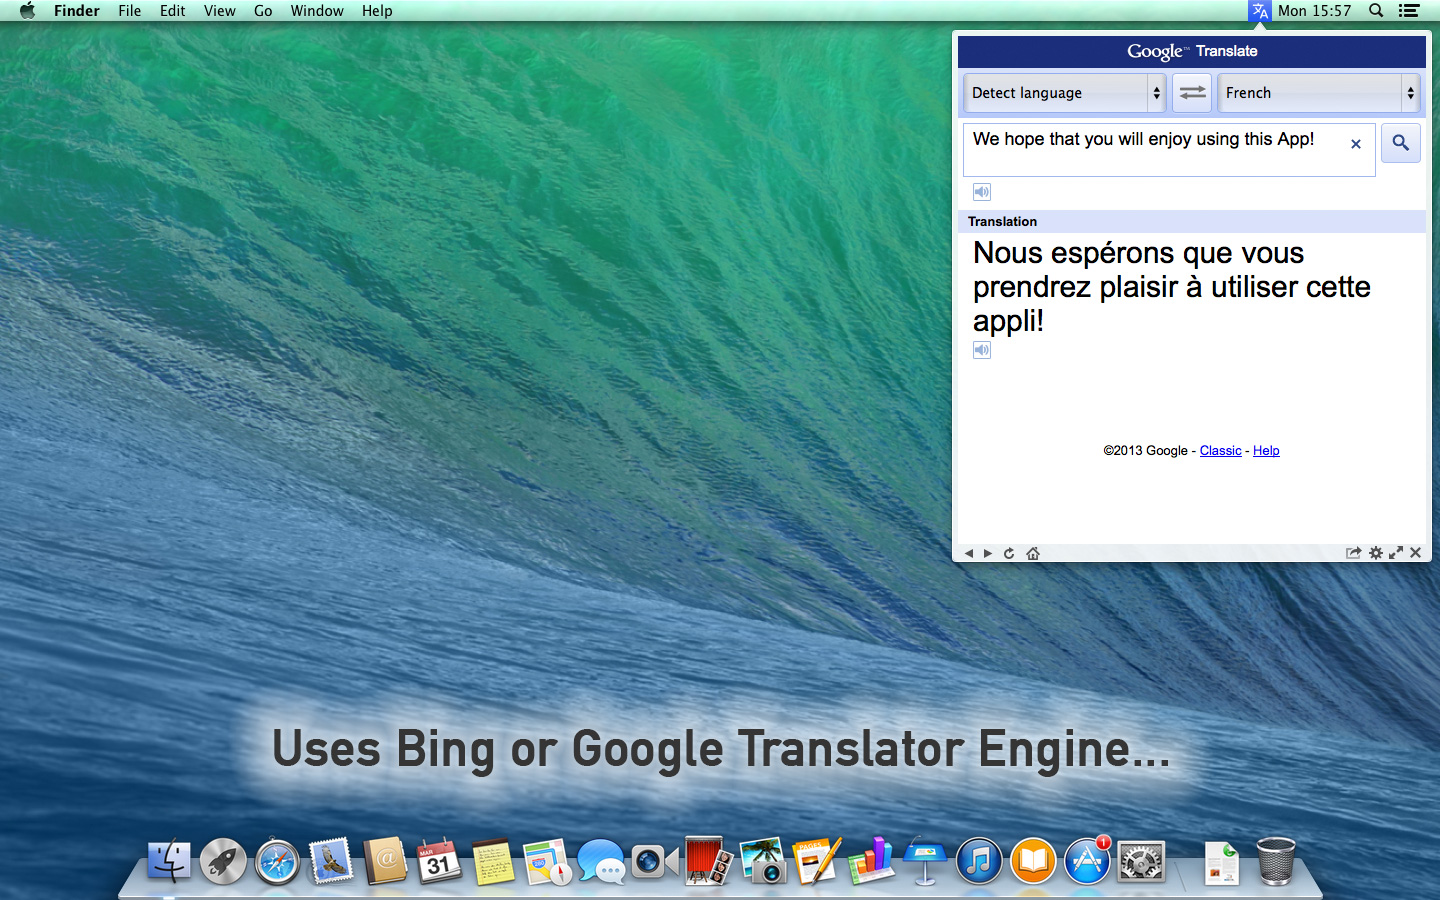Open Notes from the Dock
Image resolution: width=1440 pixels, height=900 pixels.
pos(493,861)
